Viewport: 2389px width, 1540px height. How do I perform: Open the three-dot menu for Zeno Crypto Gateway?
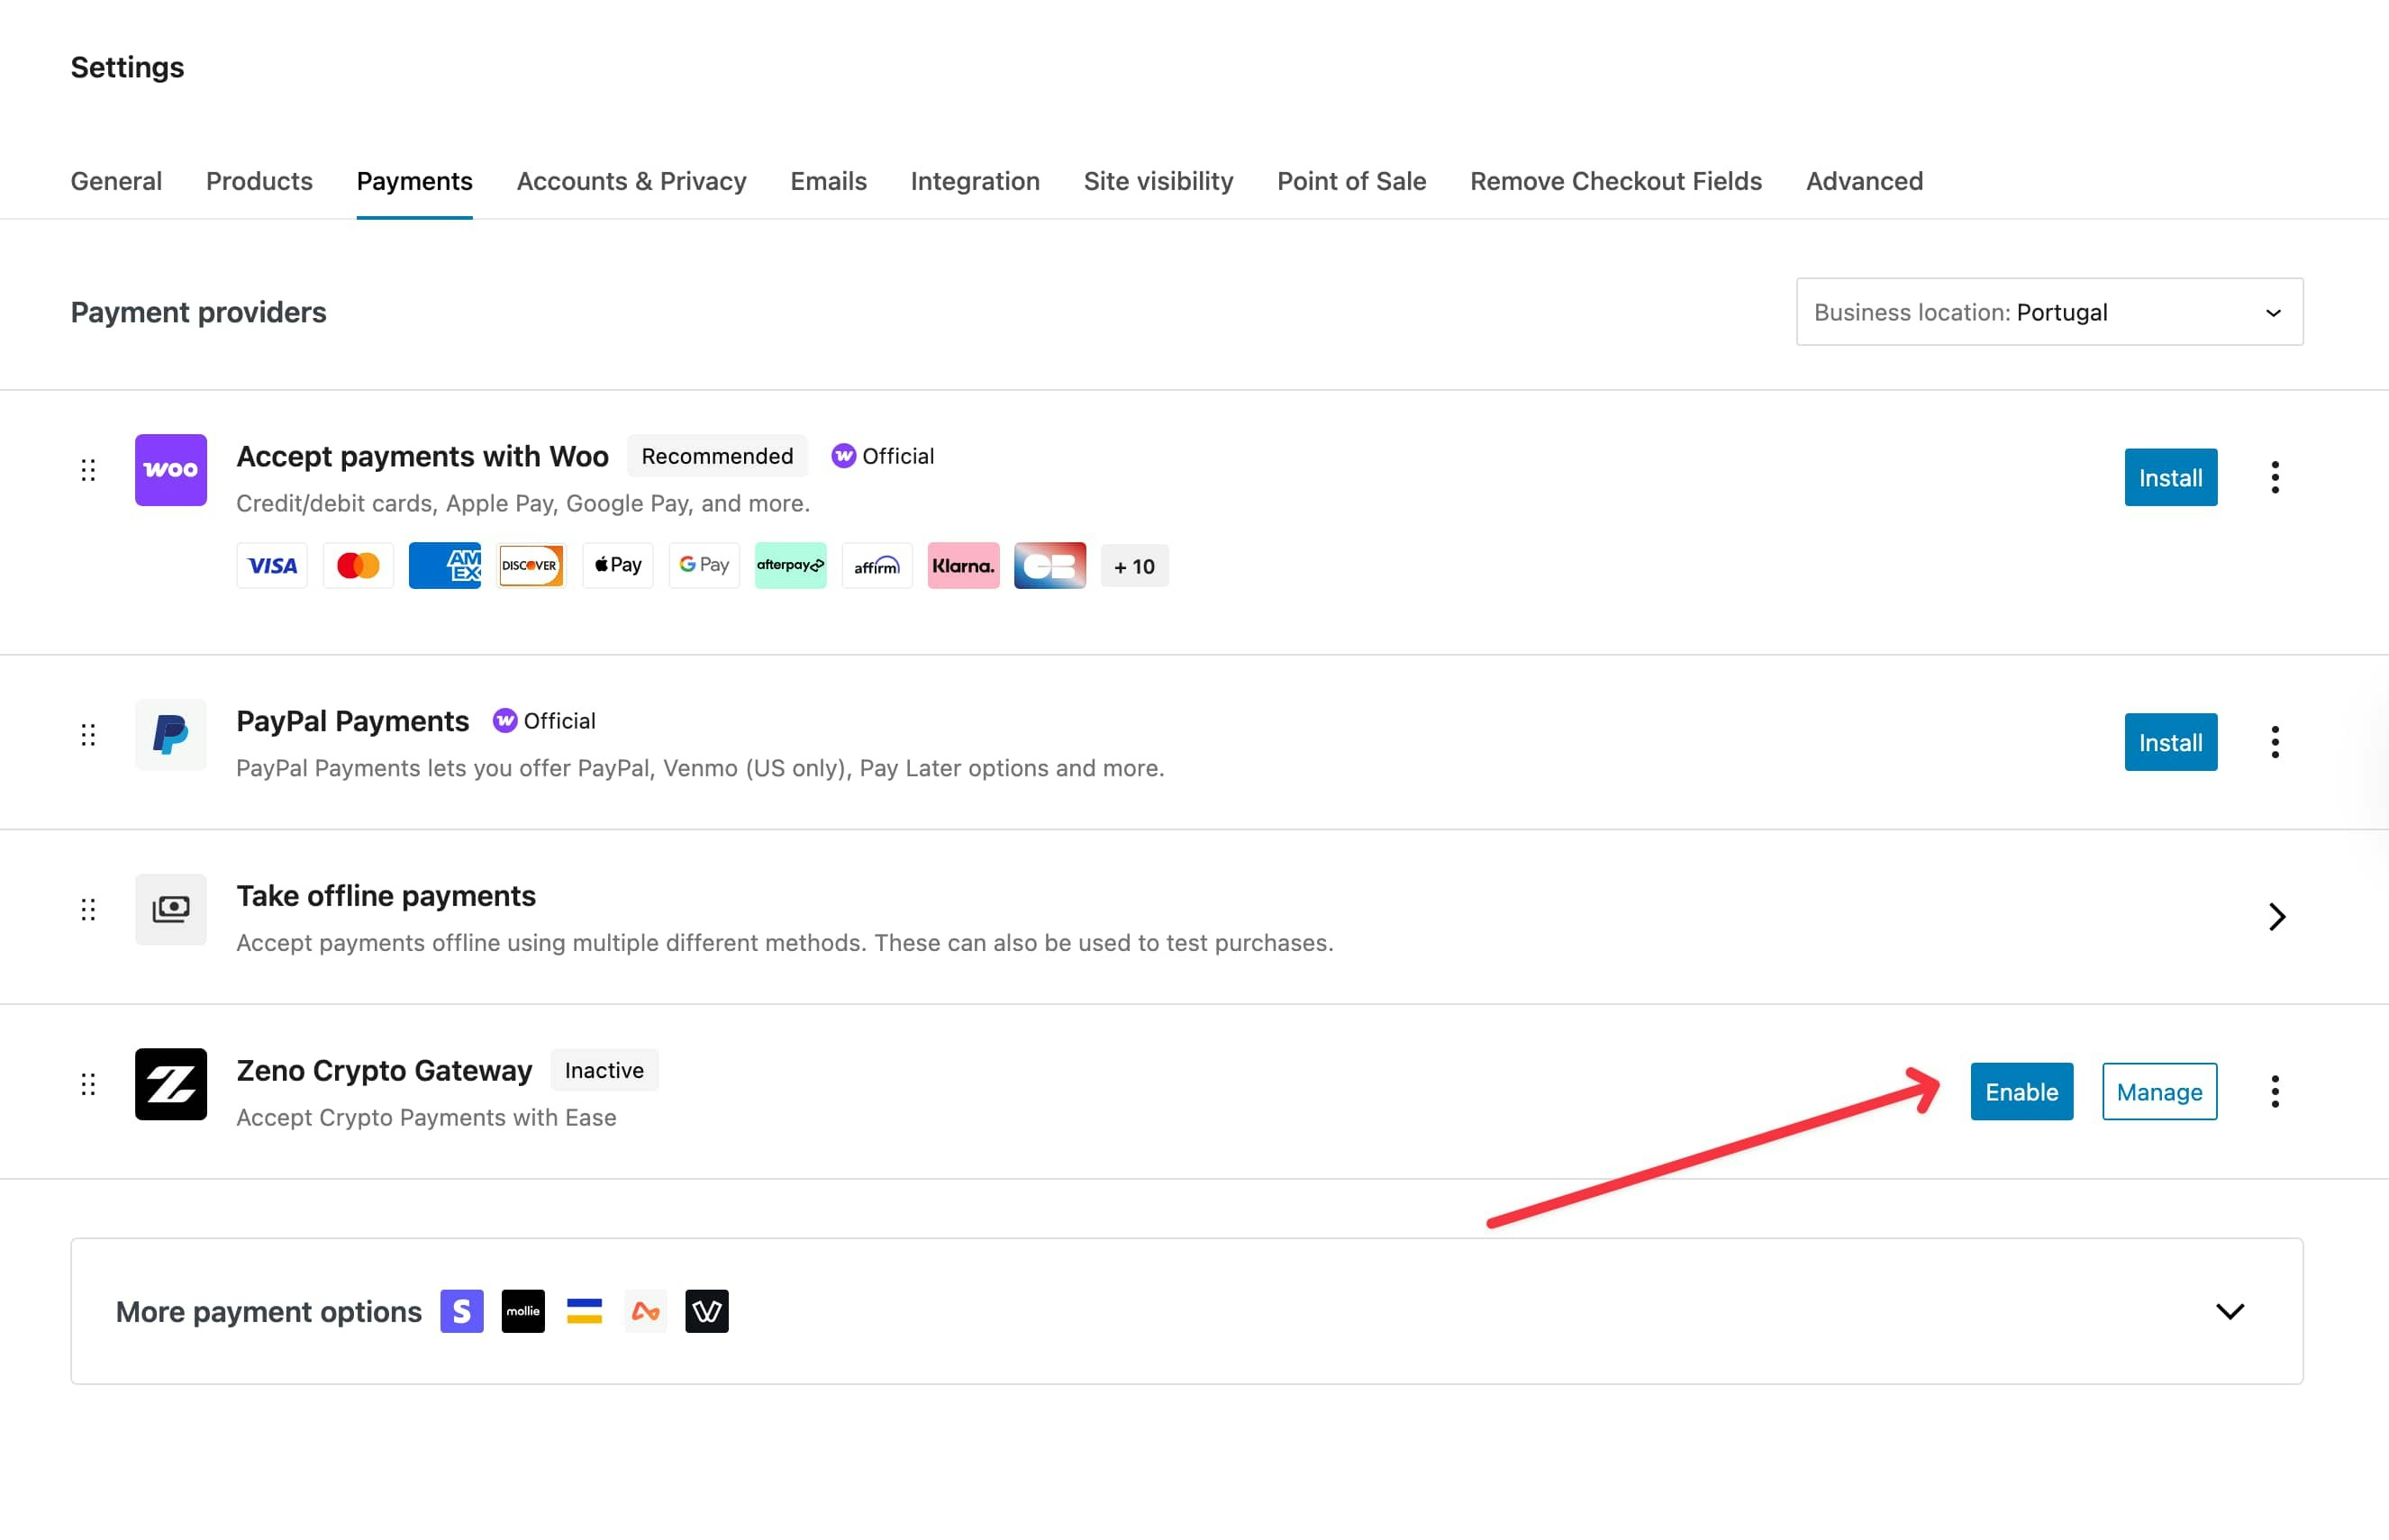(2275, 1091)
